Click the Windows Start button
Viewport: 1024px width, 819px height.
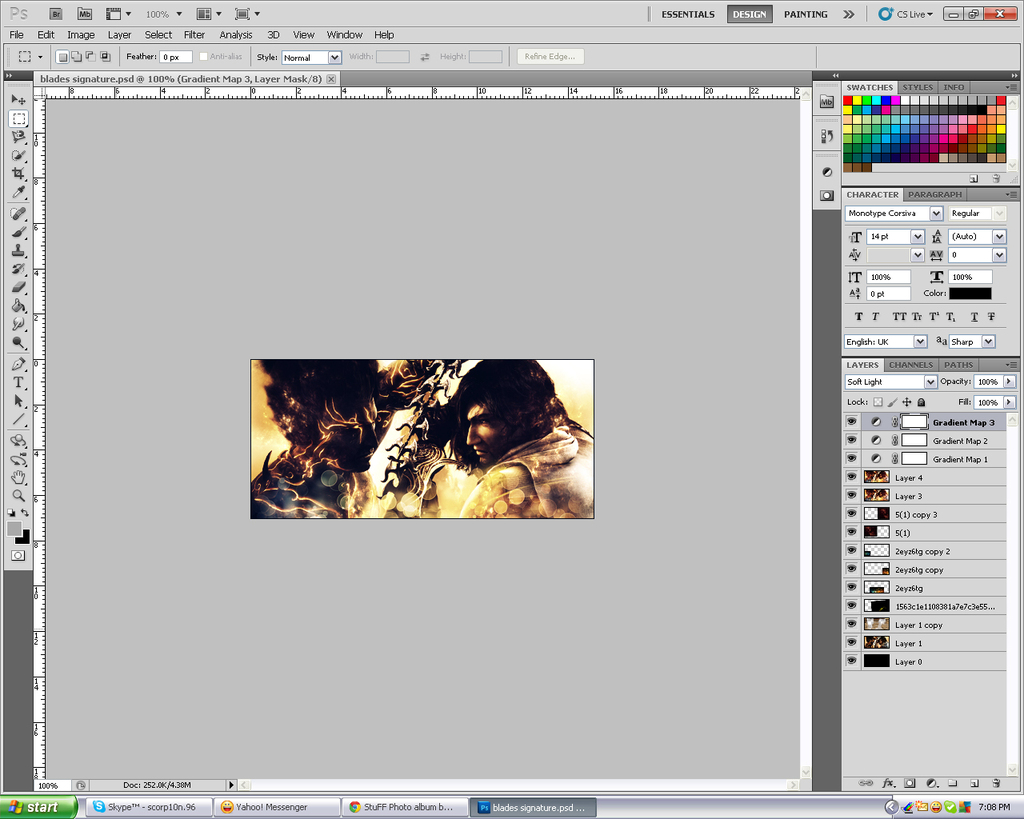(39, 807)
